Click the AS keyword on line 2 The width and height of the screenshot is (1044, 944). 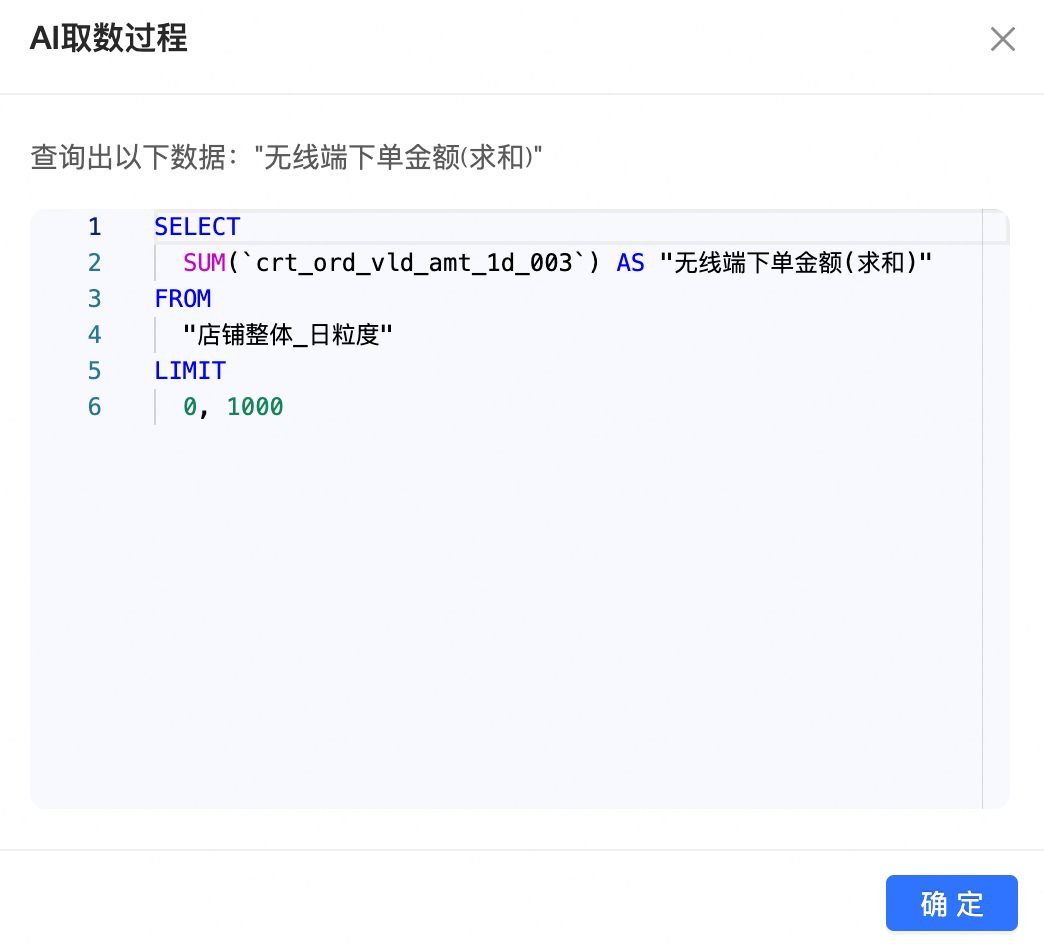tap(630, 262)
